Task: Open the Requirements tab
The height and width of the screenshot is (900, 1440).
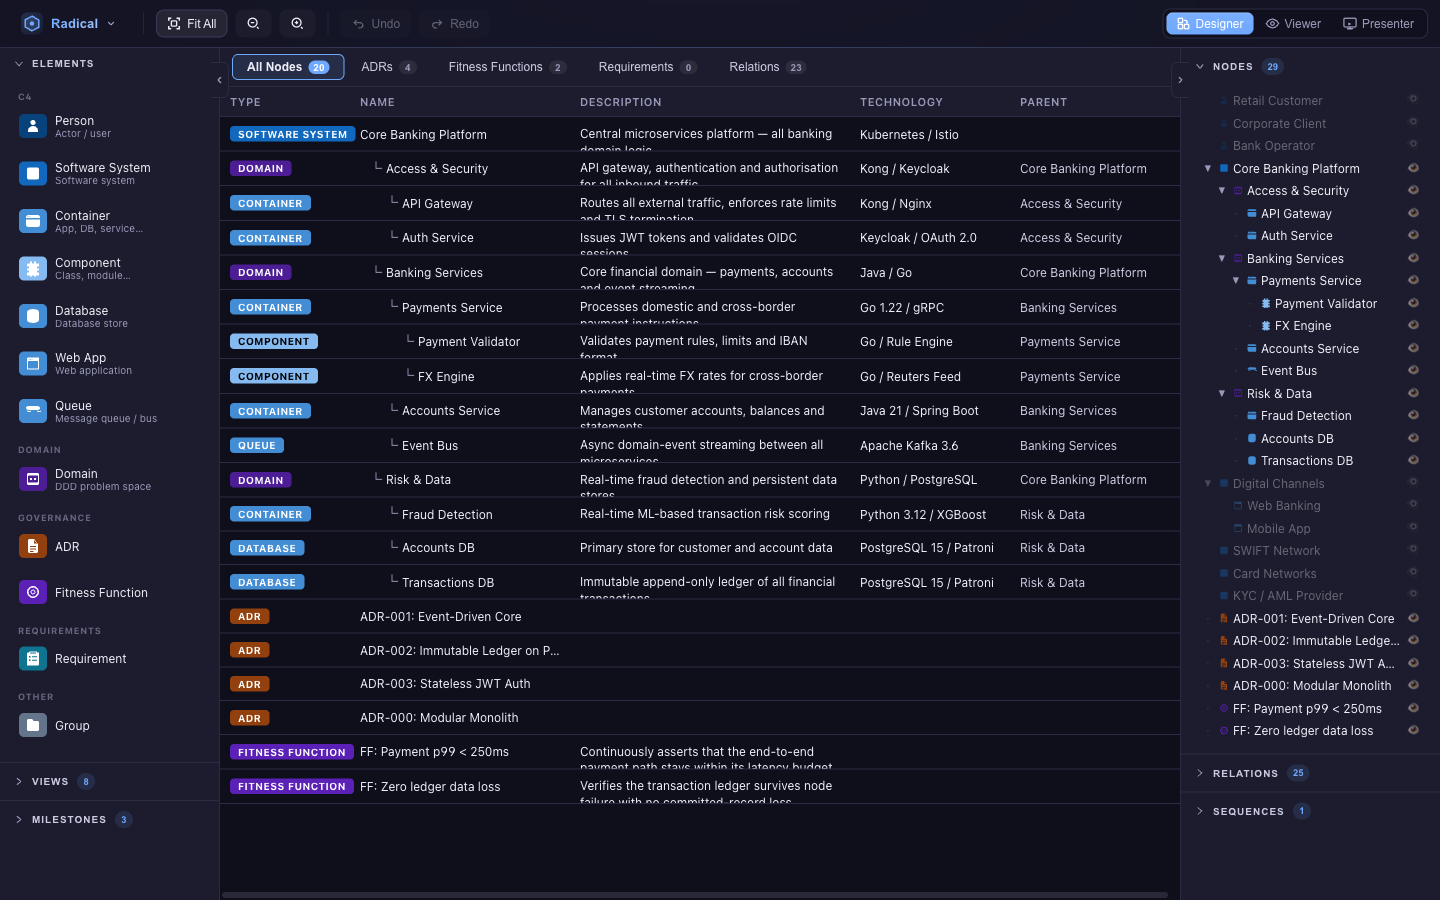Action: click(x=647, y=67)
